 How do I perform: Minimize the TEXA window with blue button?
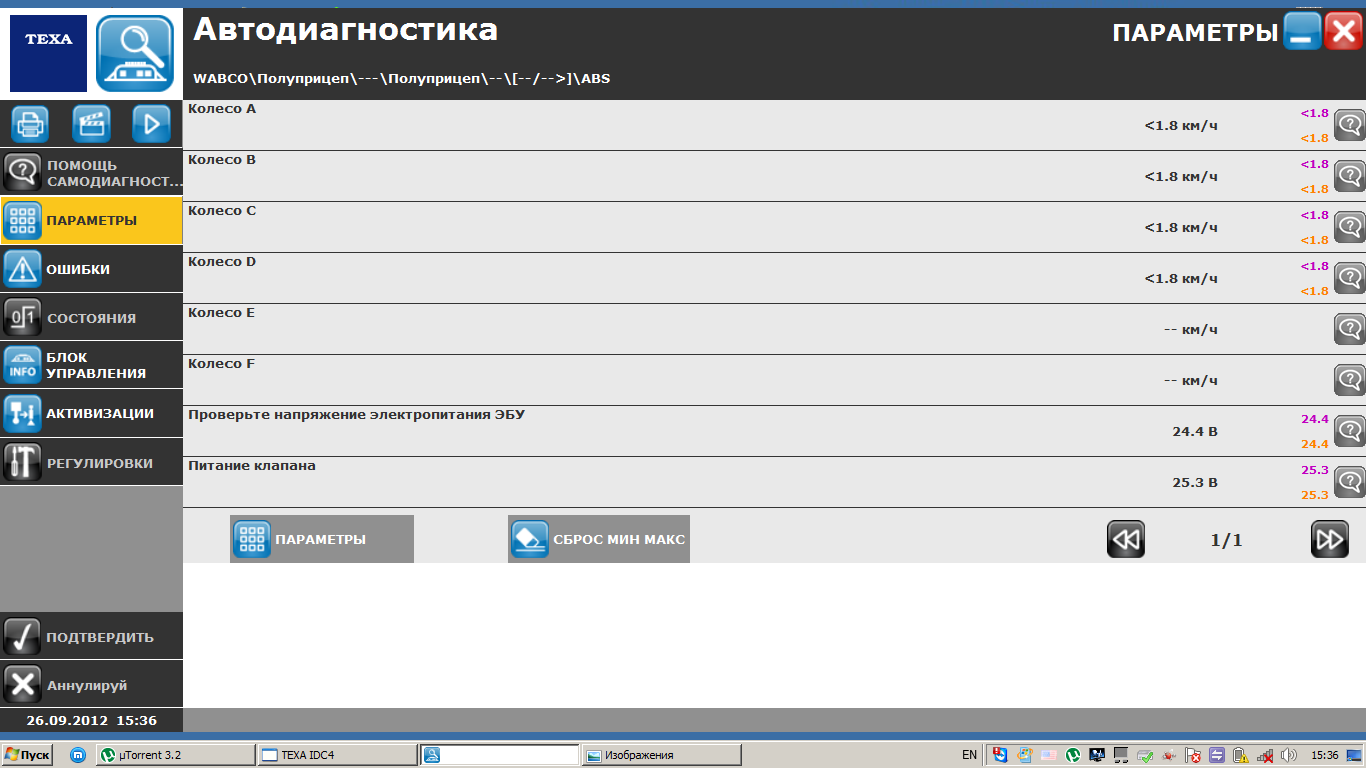coord(1302,31)
